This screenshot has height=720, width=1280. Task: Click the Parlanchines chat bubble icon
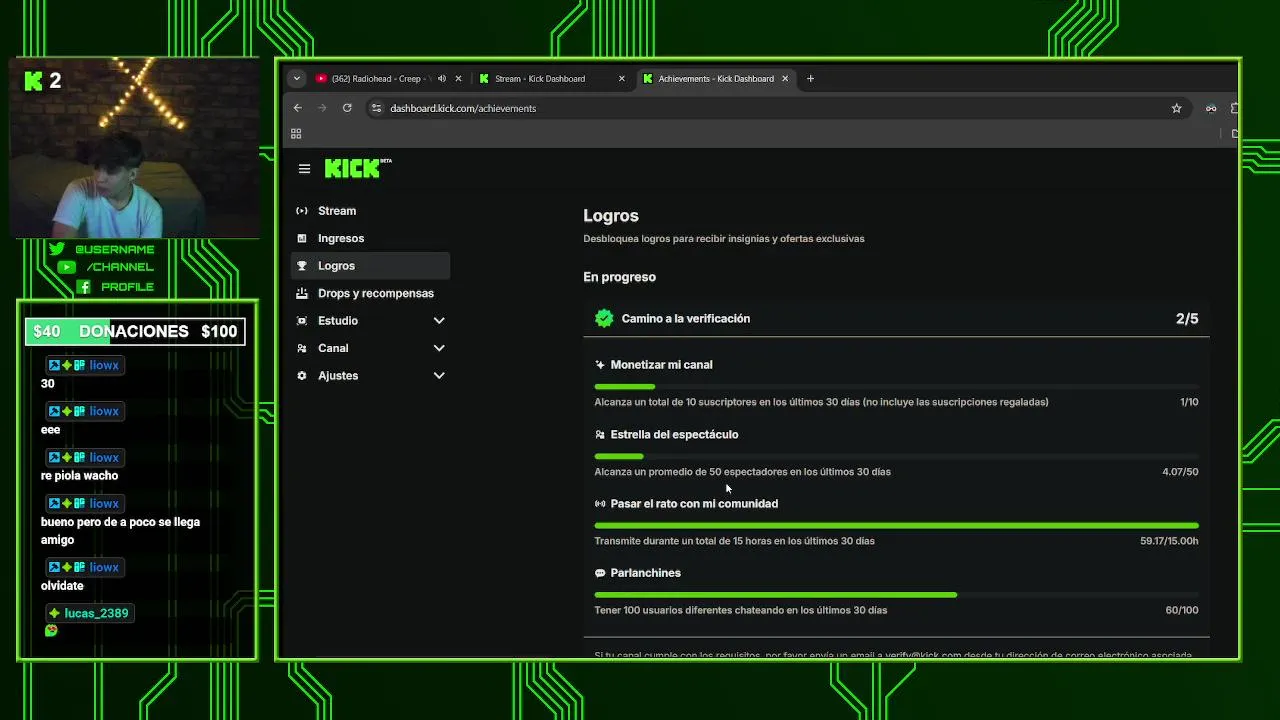pyautogui.click(x=600, y=573)
